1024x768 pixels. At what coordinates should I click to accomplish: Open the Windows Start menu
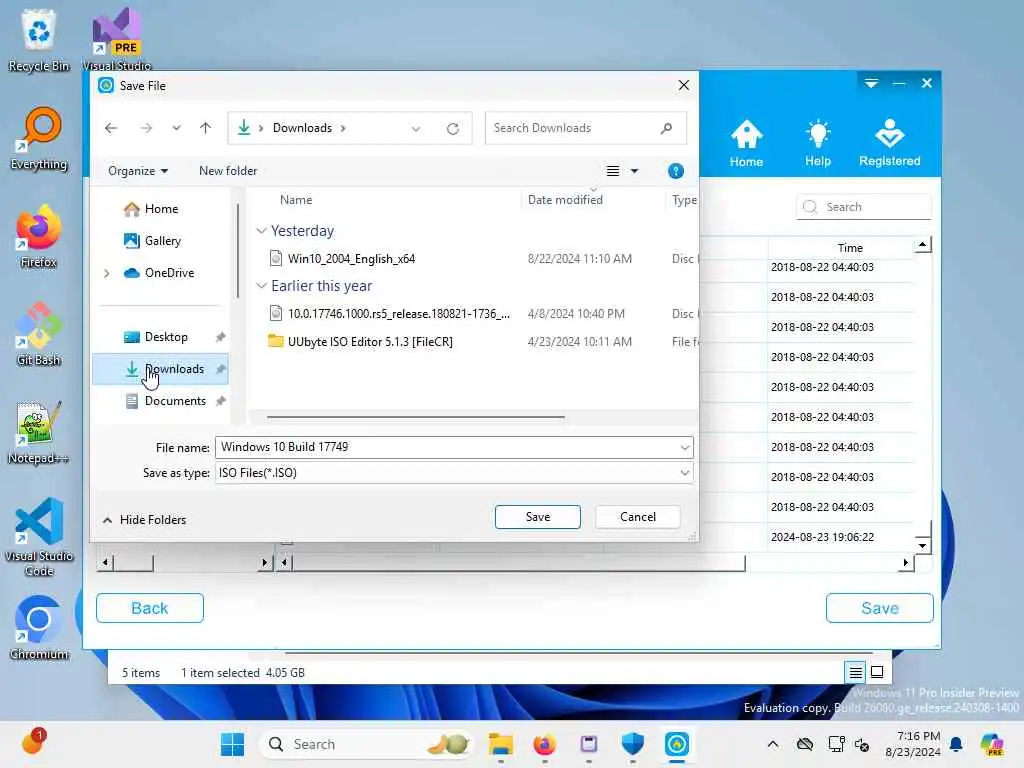232,744
